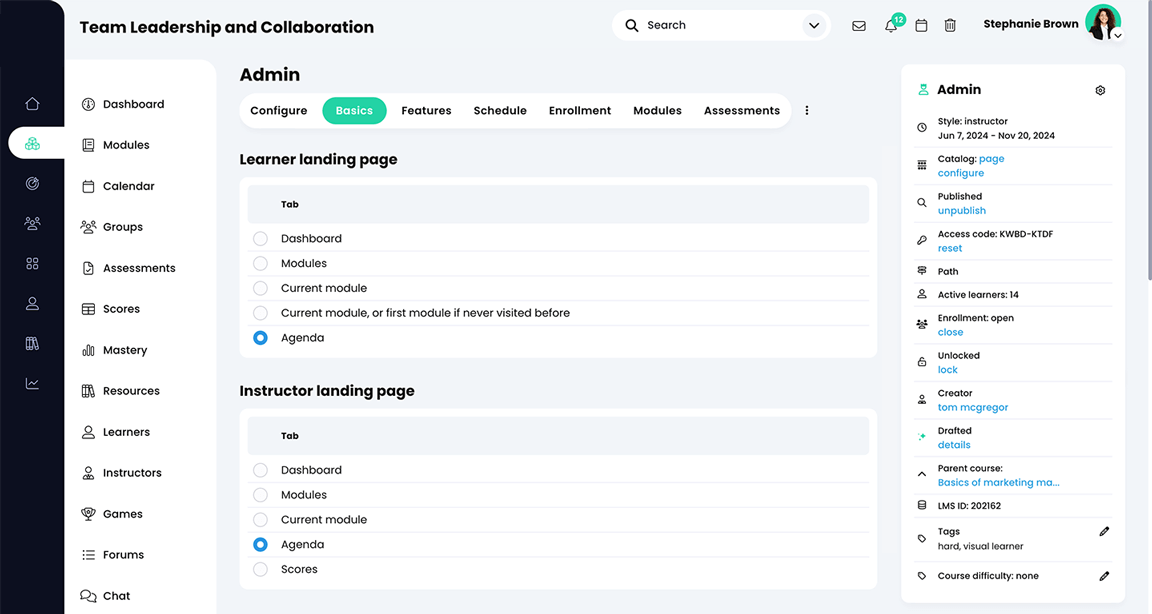Click the unpublish link
The image size is (1152, 614).
pyautogui.click(x=961, y=210)
